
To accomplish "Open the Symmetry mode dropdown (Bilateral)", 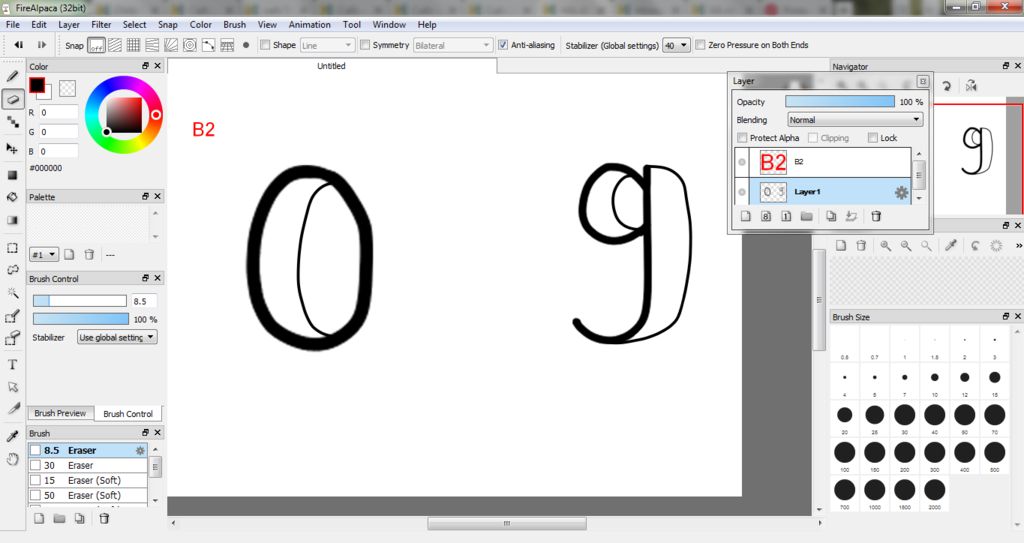I will [x=453, y=45].
